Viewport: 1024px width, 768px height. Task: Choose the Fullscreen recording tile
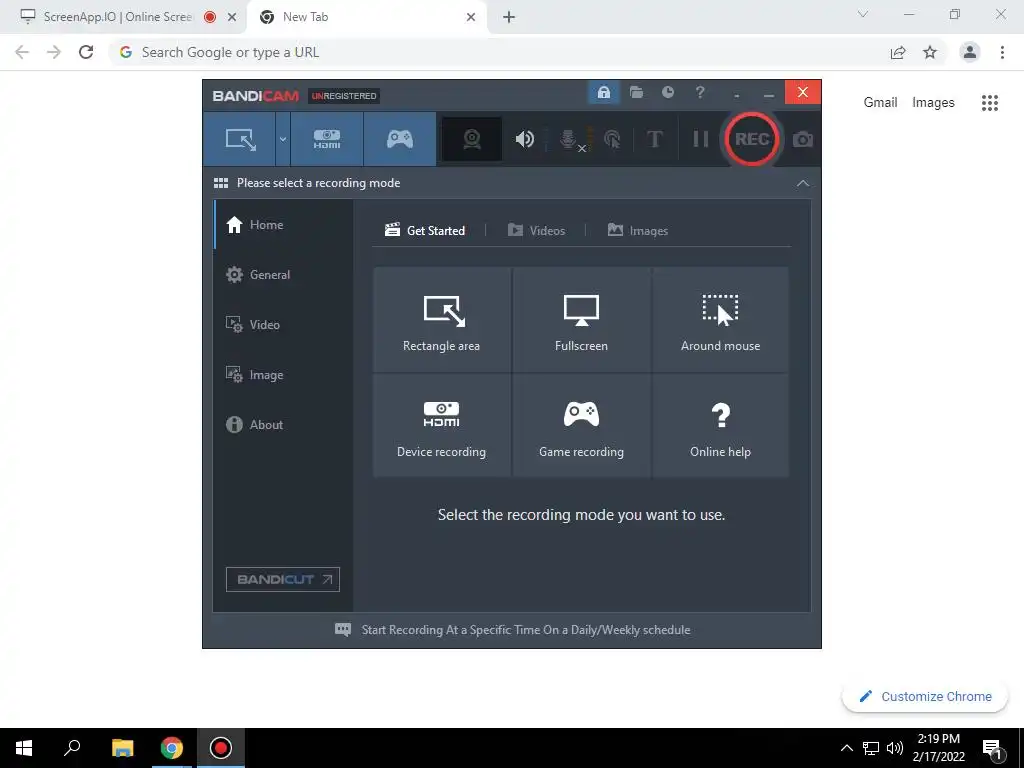click(x=581, y=319)
